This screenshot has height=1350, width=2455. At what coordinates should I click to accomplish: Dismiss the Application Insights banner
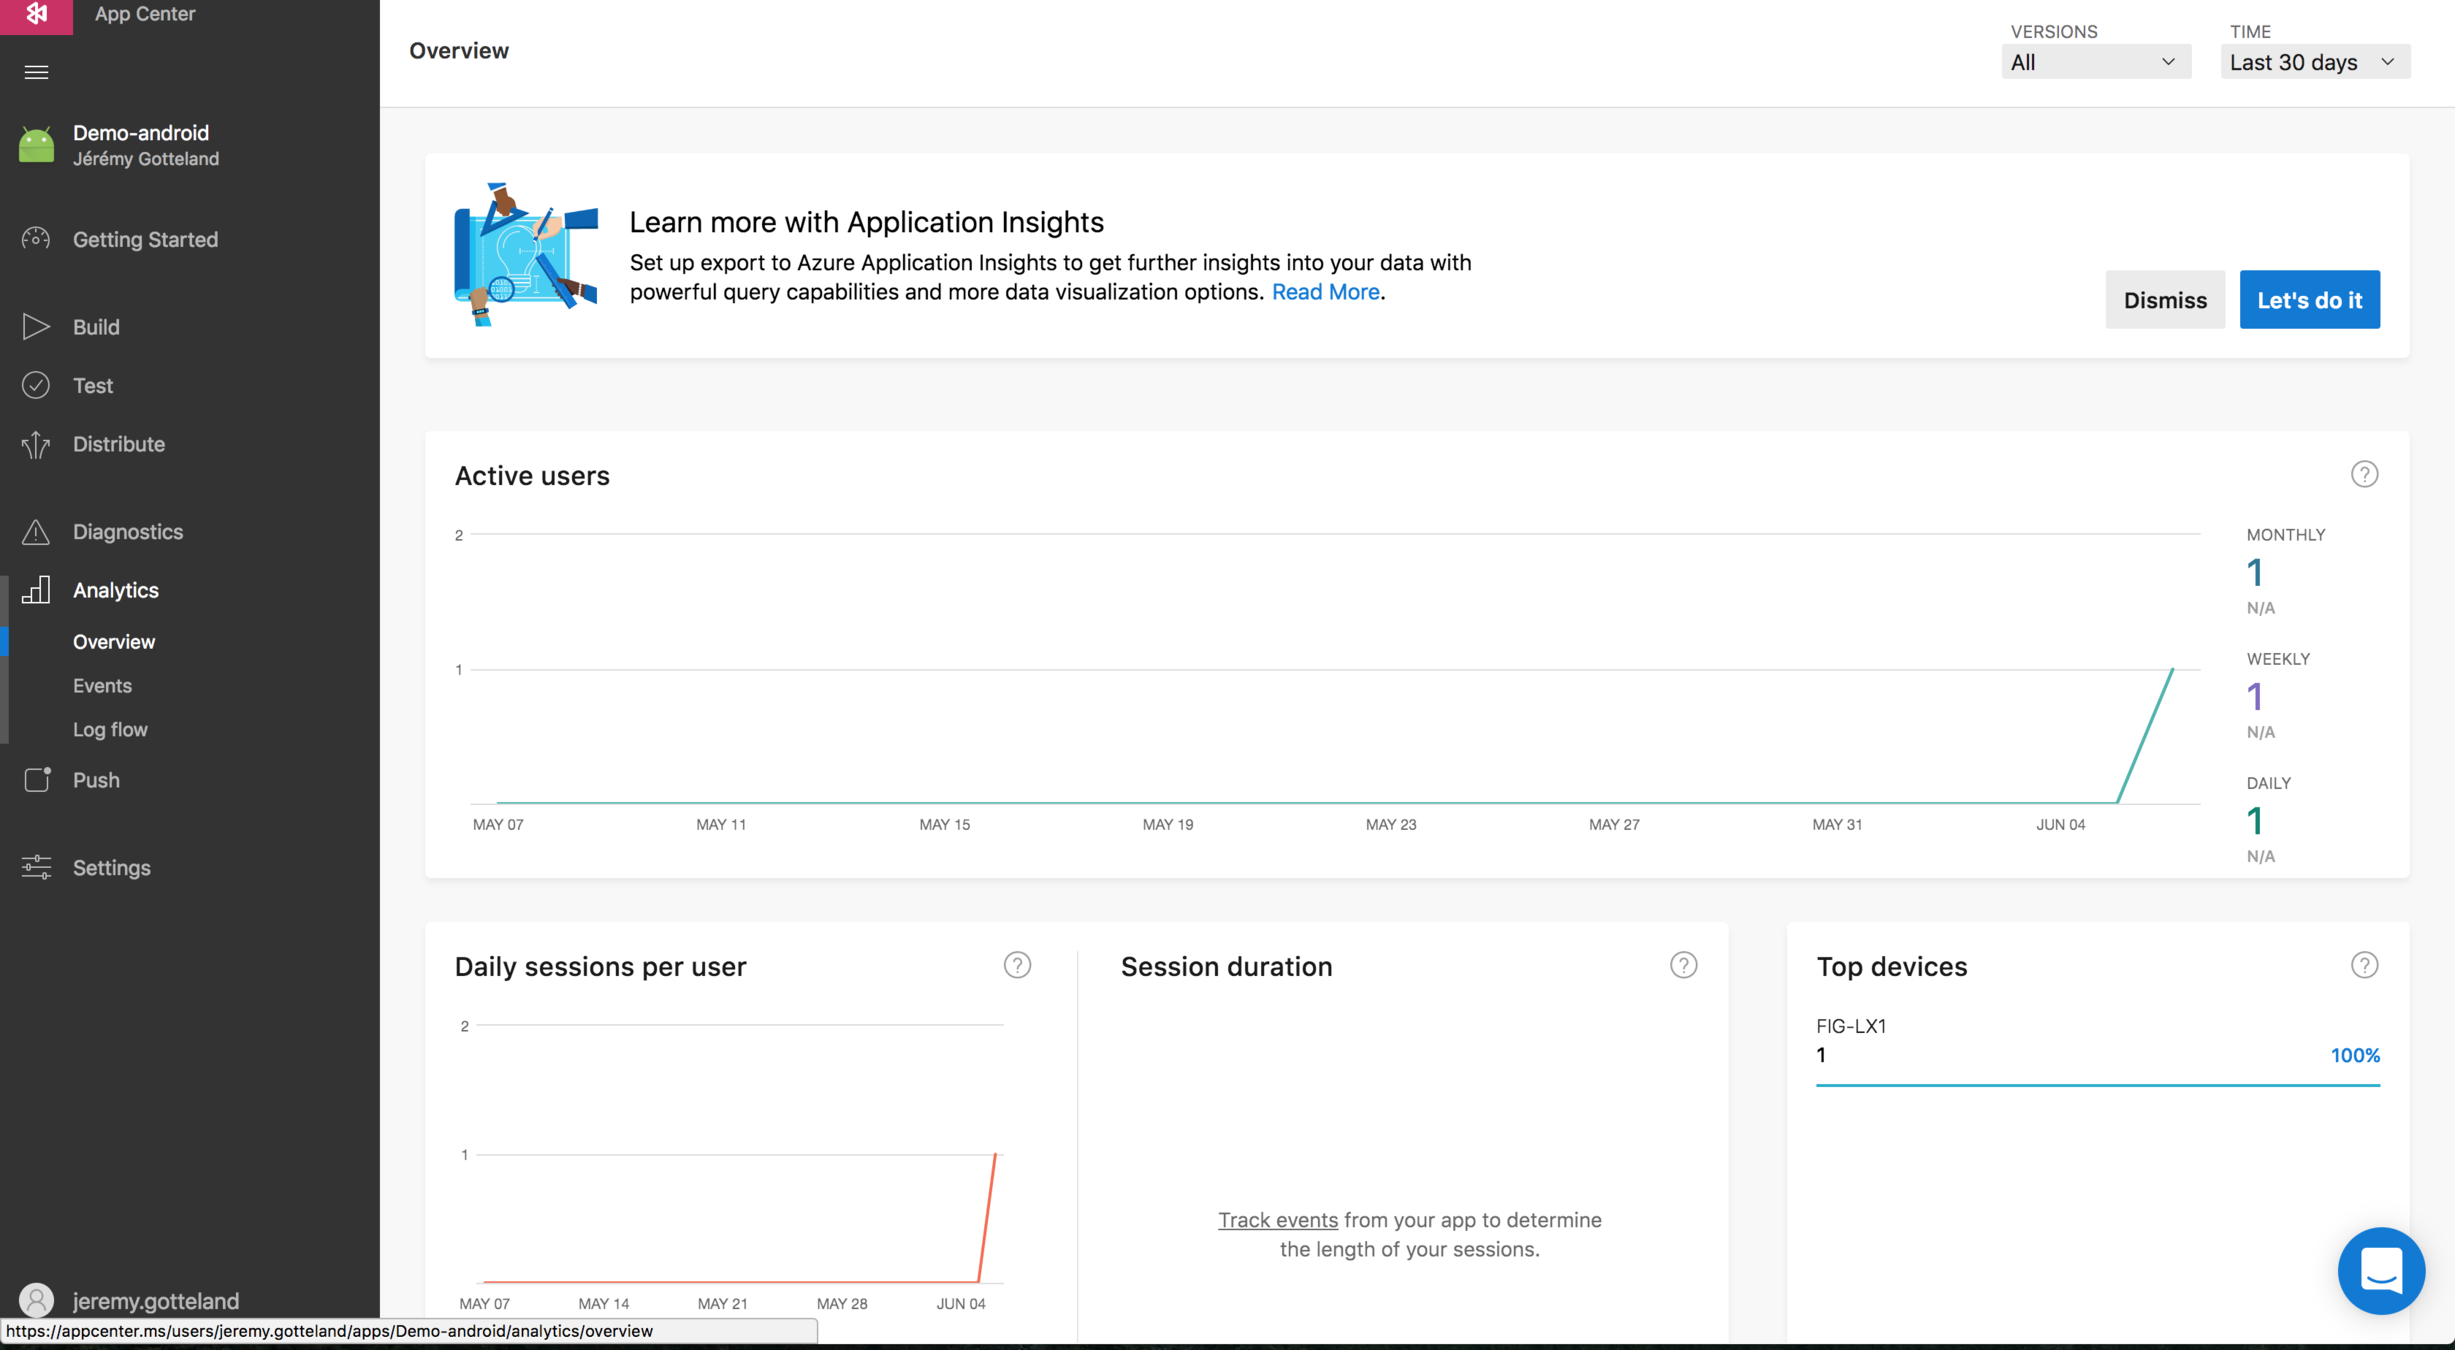pyautogui.click(x=2164, y=300)
